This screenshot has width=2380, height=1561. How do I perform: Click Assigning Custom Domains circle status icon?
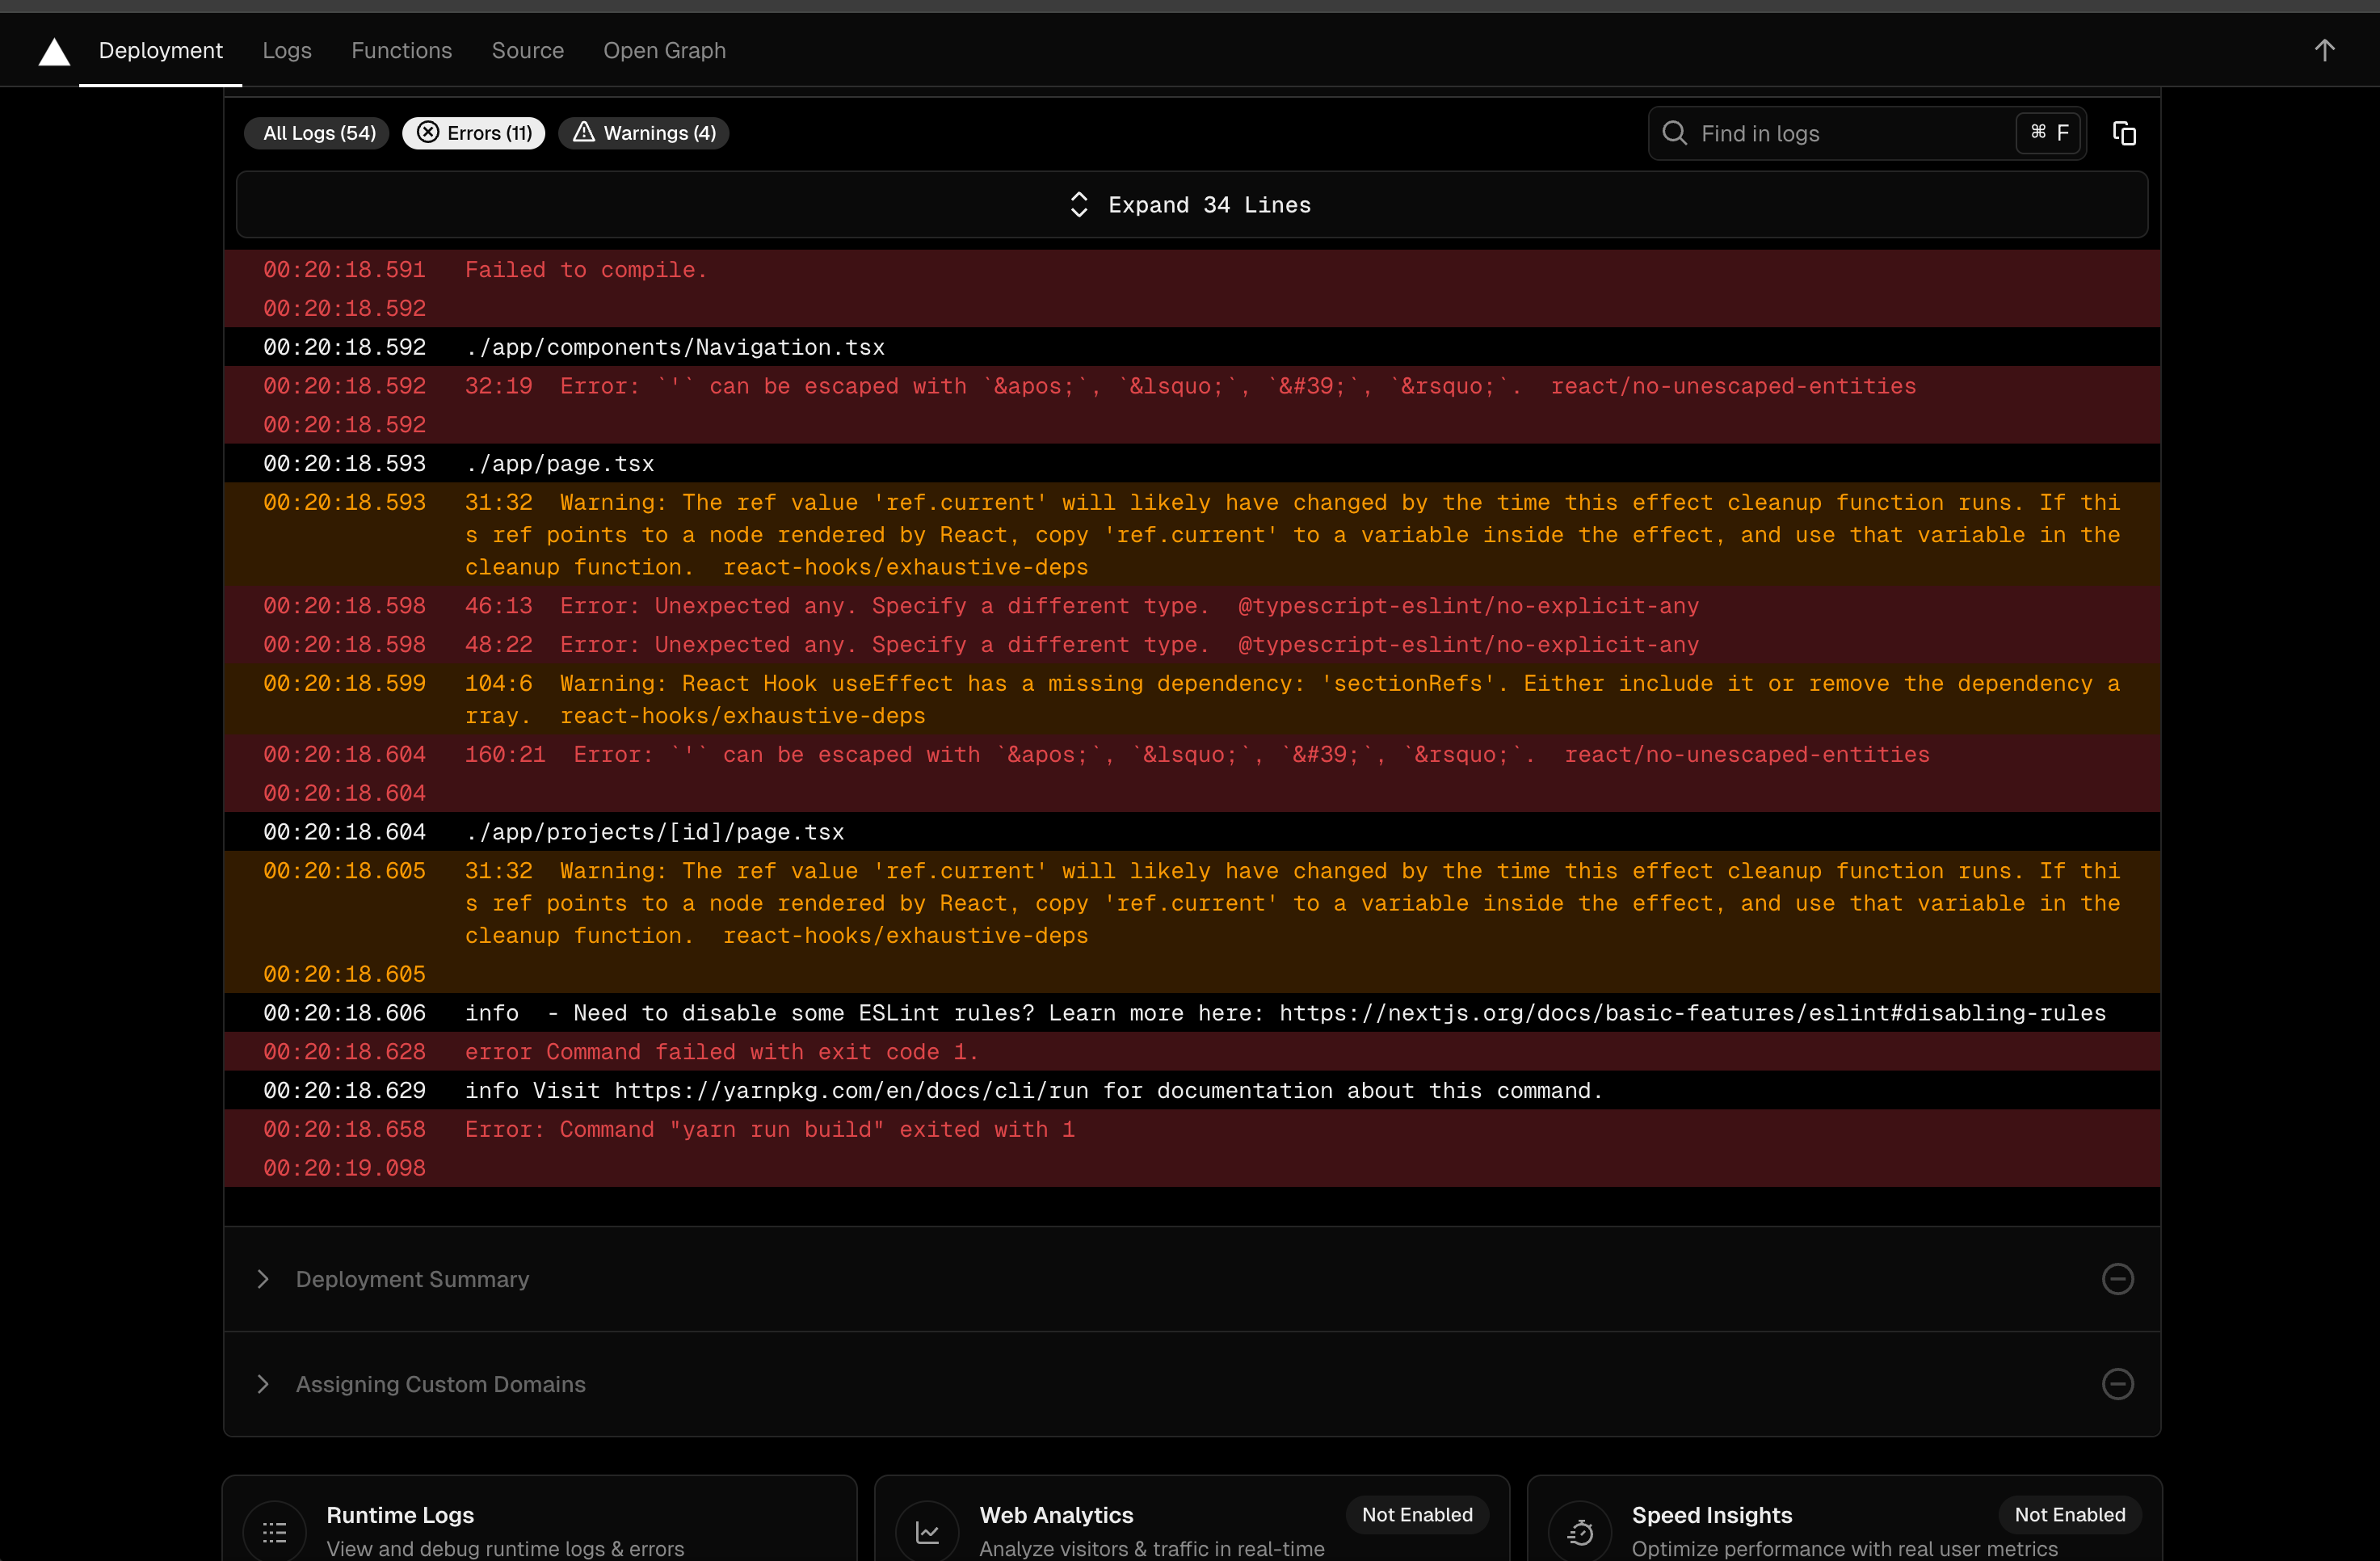point(2117,1384)
